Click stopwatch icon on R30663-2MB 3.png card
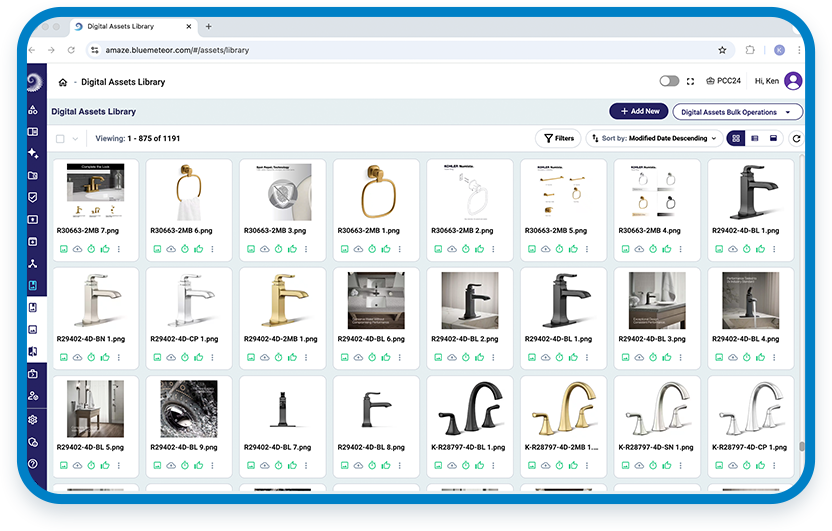Viewport: 832px width, 531px height. [x=279, y=249]
